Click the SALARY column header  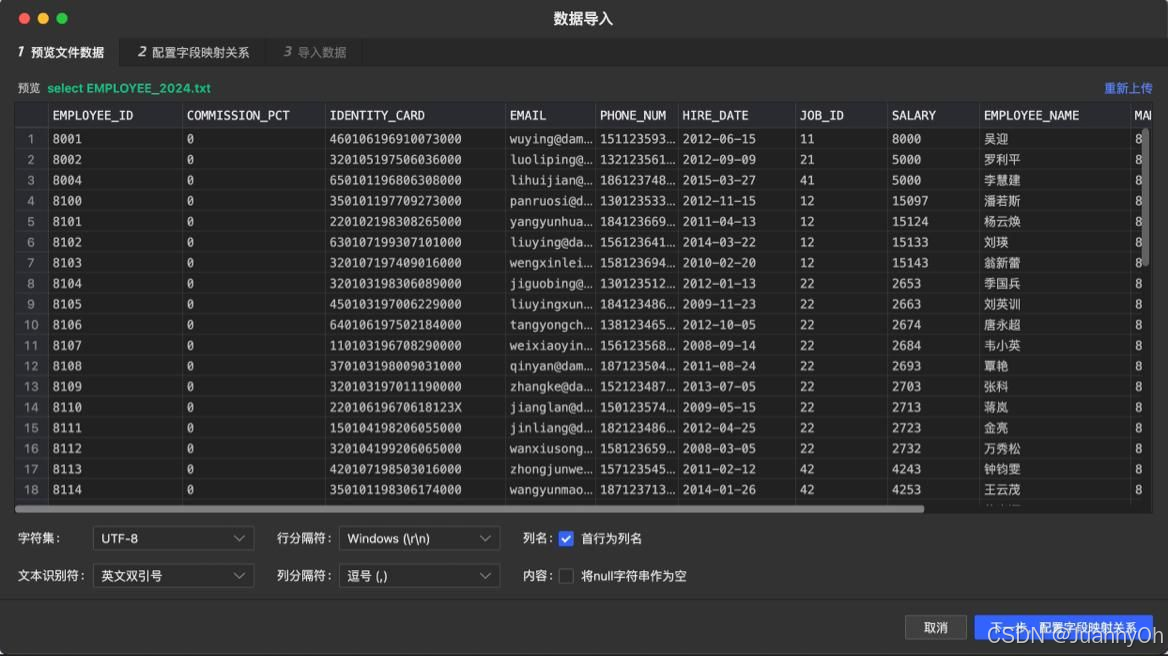tap(913, 115)
